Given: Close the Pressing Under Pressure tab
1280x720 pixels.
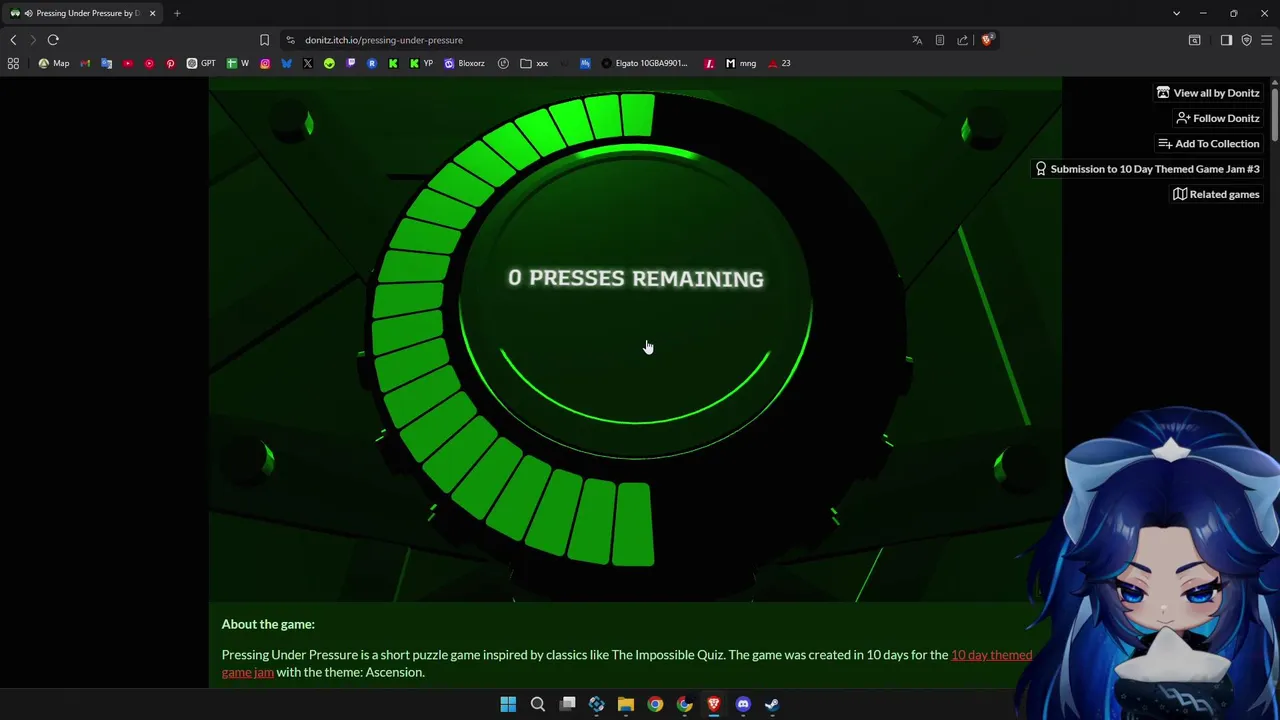Looking at the screenshot, I should tap(152, 13).
